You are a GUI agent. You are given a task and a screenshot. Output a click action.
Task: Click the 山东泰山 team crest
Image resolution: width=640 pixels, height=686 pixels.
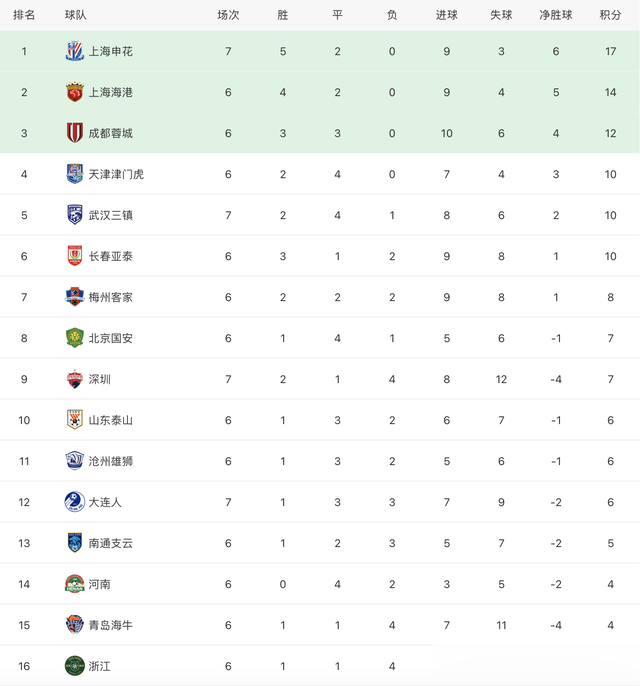coord(74,420)
